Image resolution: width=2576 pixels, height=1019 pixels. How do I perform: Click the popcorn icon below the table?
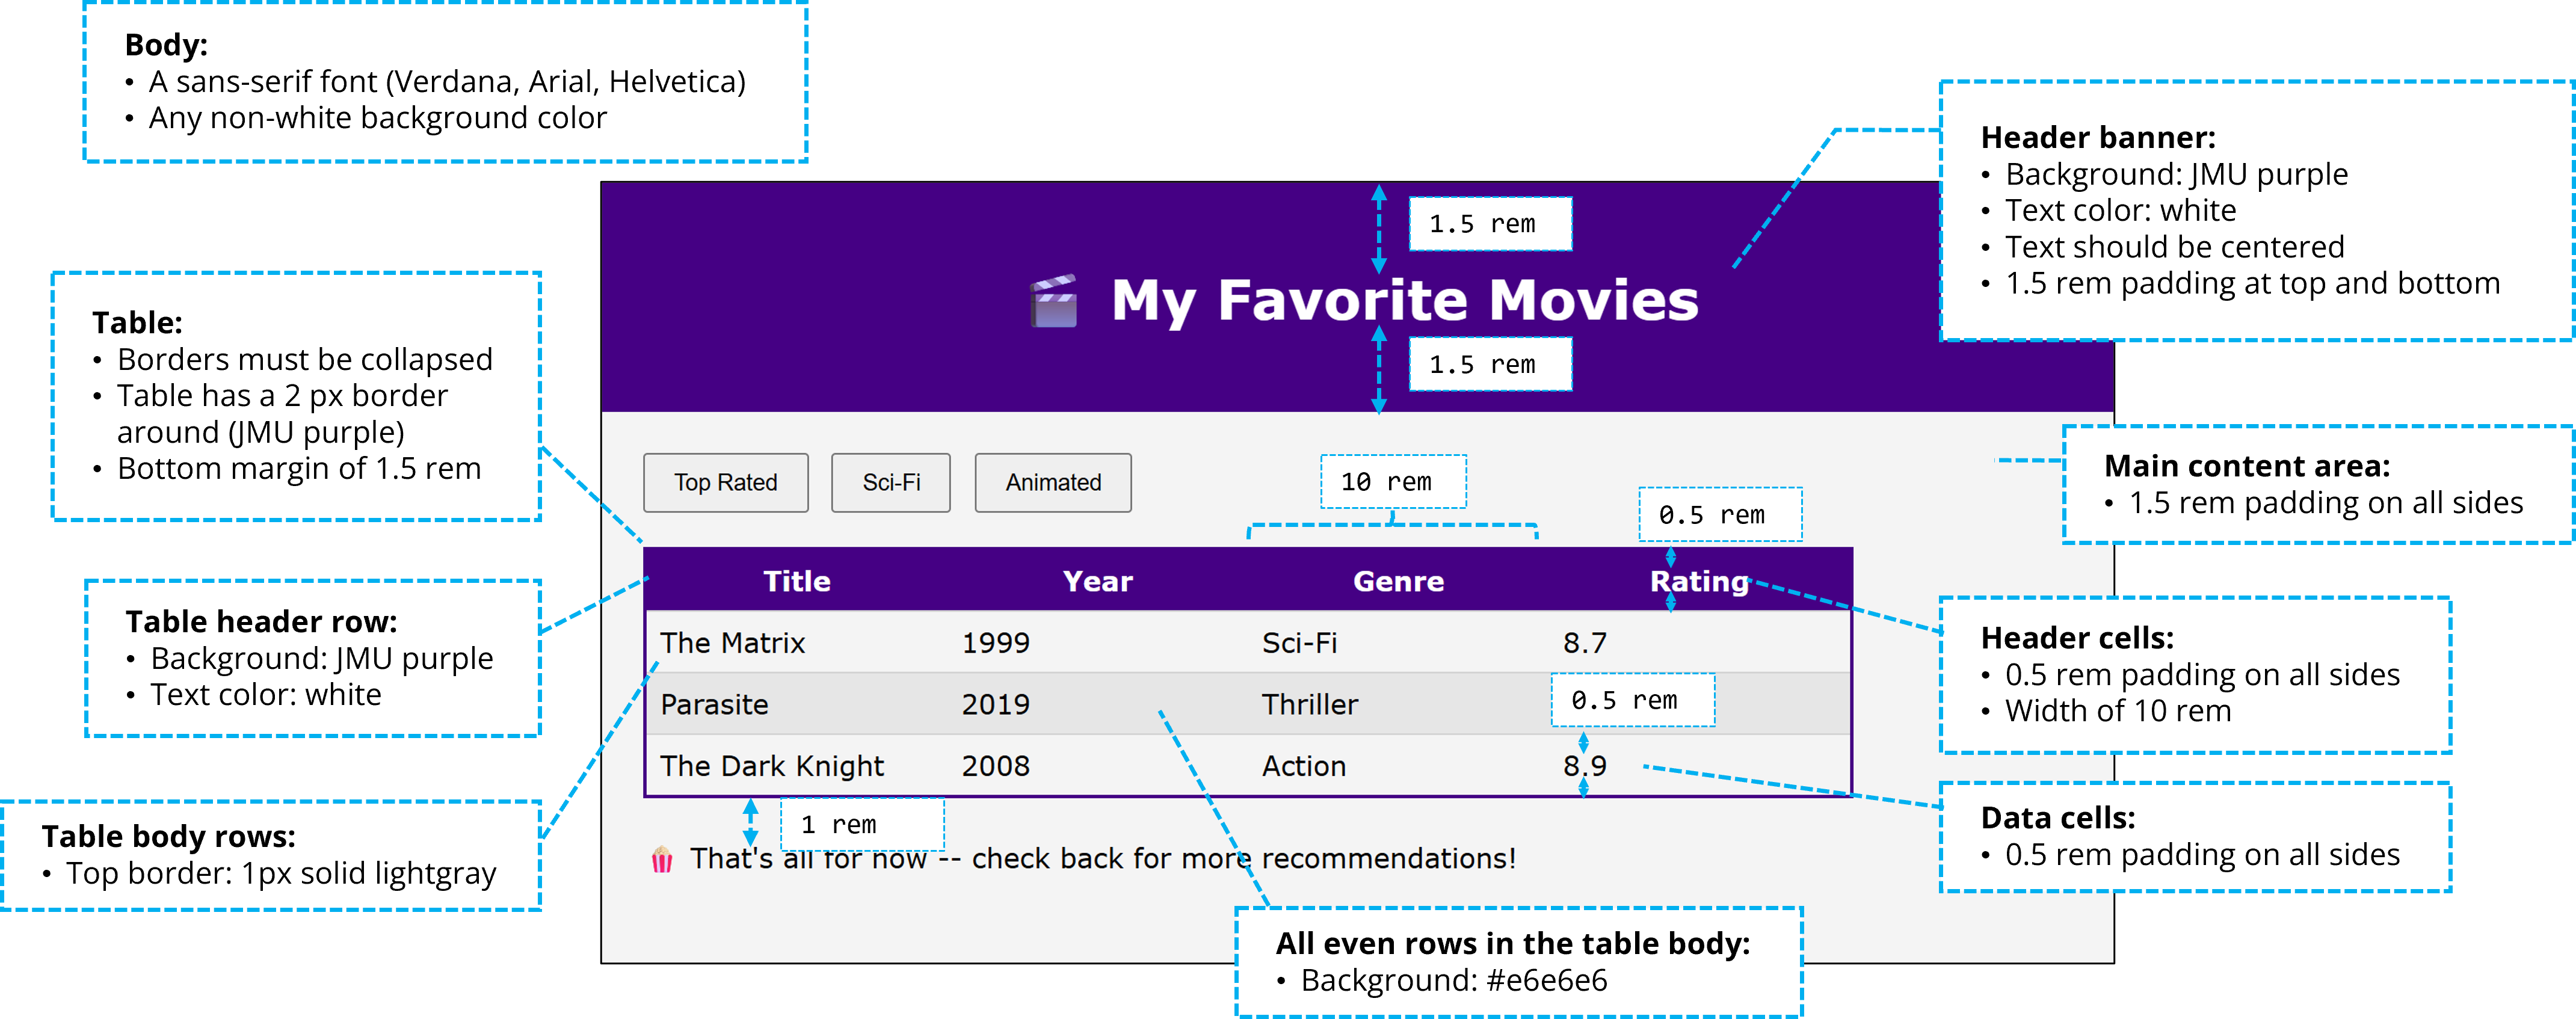point(662,859)
